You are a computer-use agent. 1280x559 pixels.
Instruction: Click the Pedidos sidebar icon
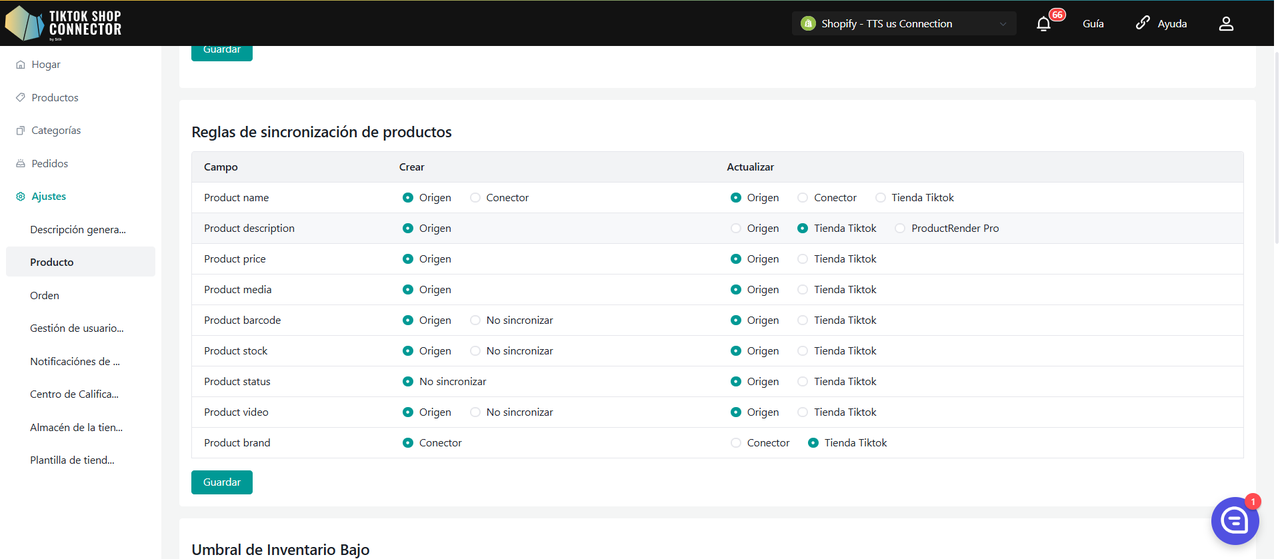click(20, 164)
